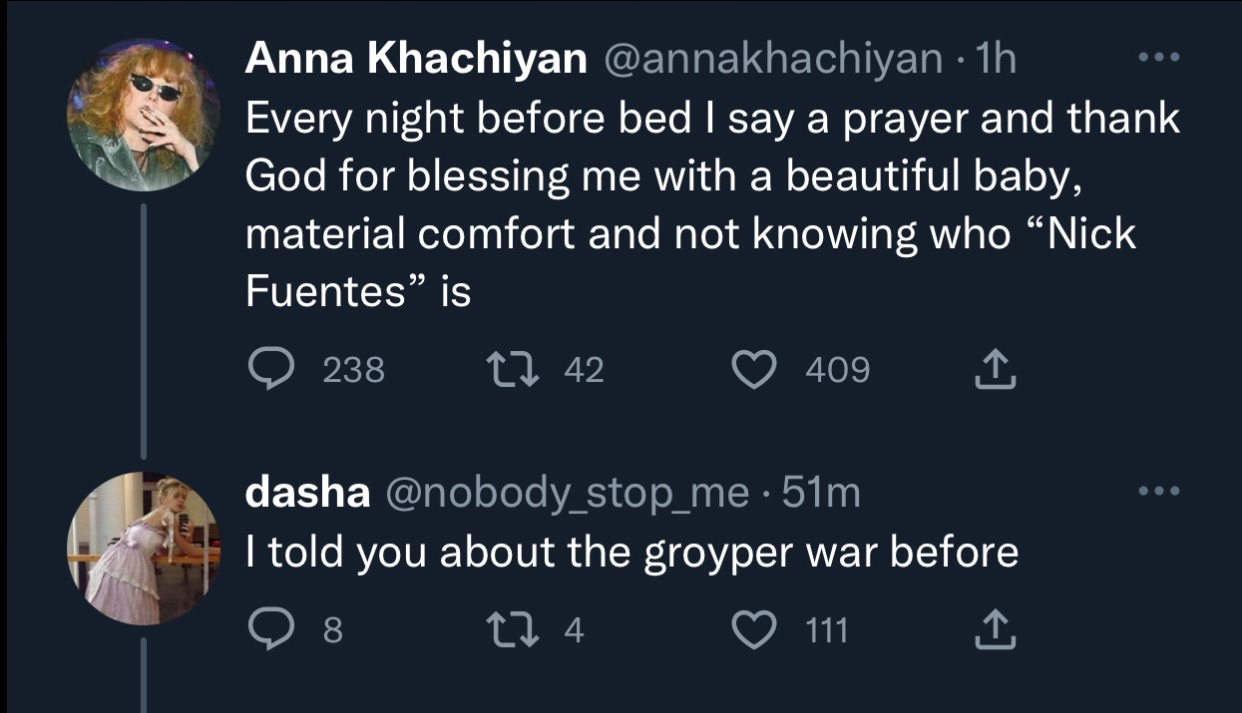
Task: Open Anna Khachiyan's profile picture
Action: click(144, 114)
